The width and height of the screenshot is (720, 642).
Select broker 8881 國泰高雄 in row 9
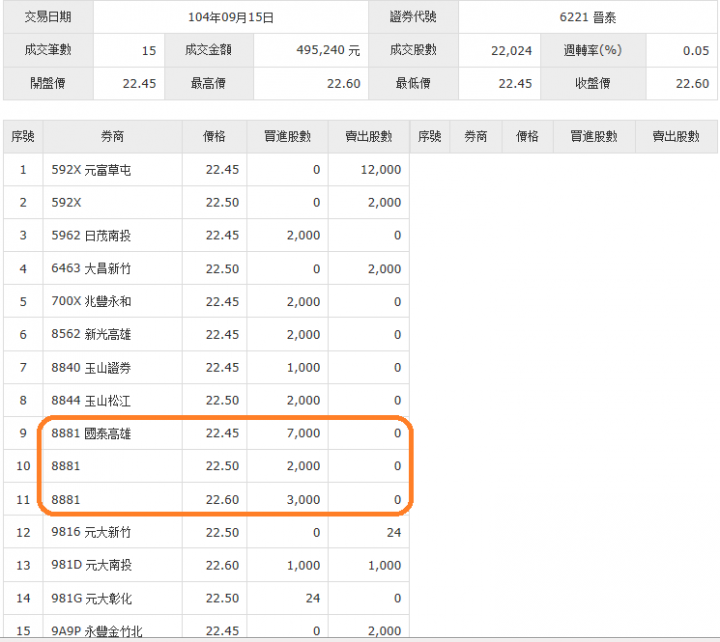point(91,433)
